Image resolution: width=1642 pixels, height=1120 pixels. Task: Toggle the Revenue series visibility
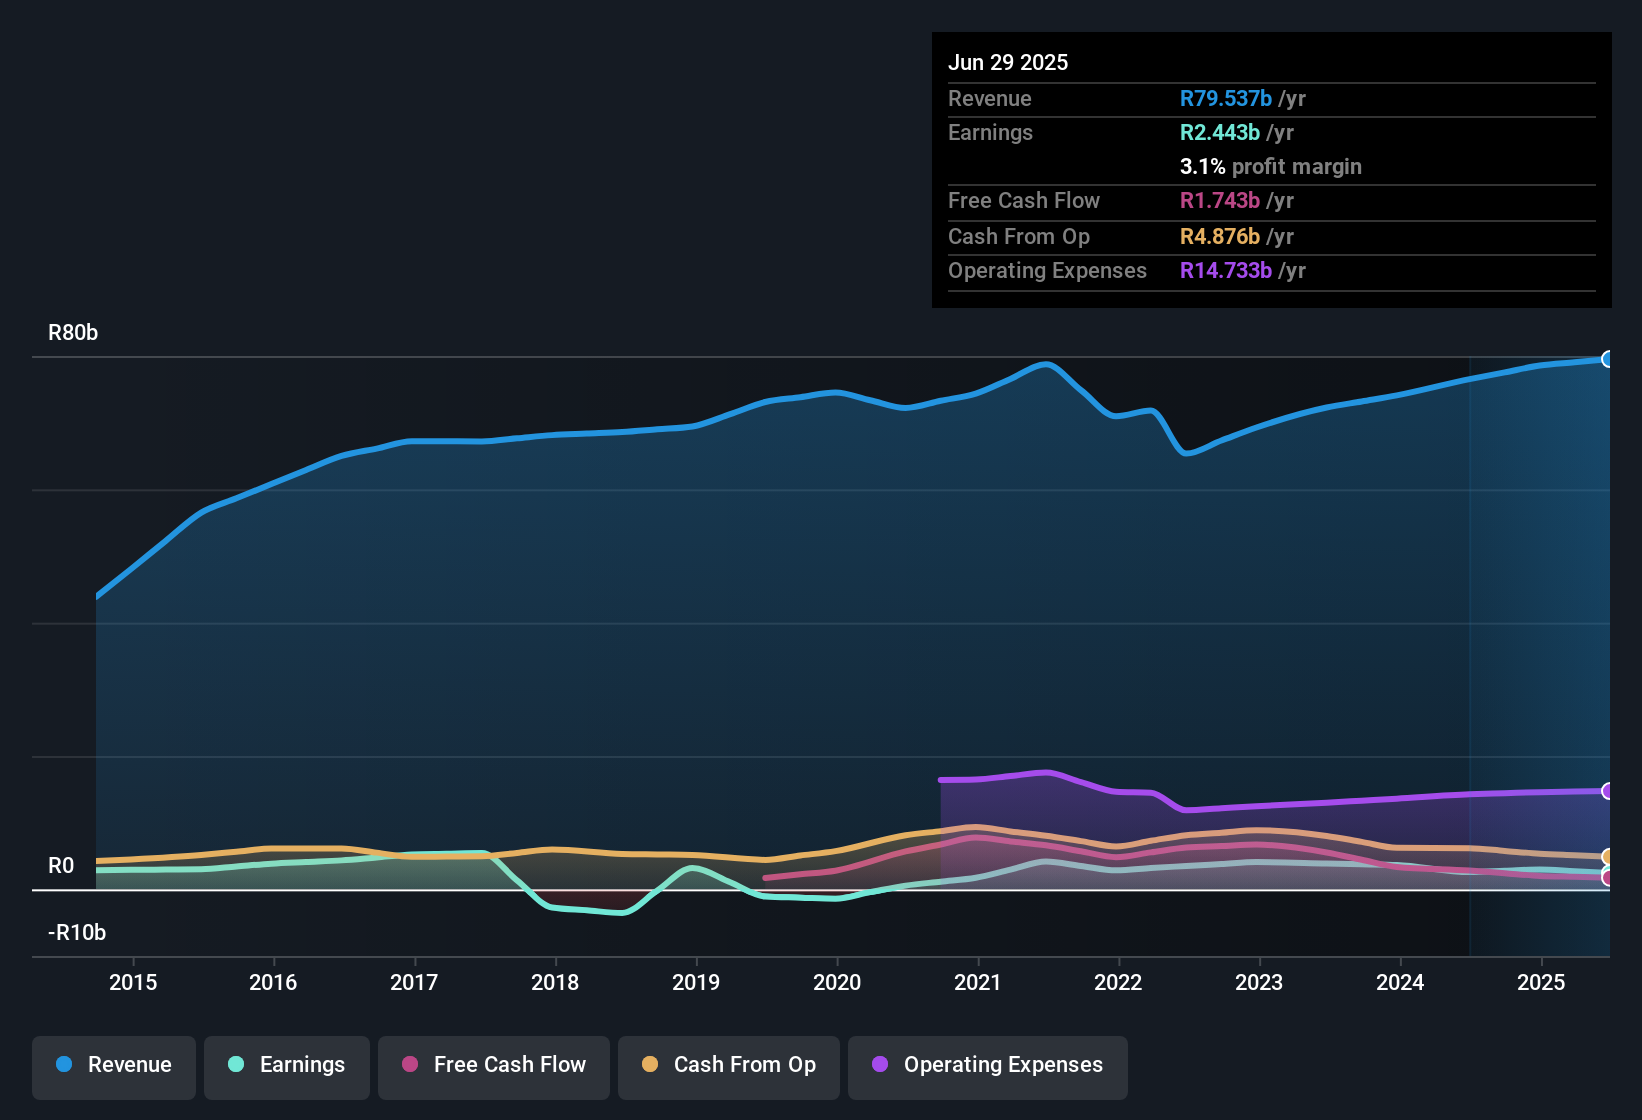(113, 1067)
